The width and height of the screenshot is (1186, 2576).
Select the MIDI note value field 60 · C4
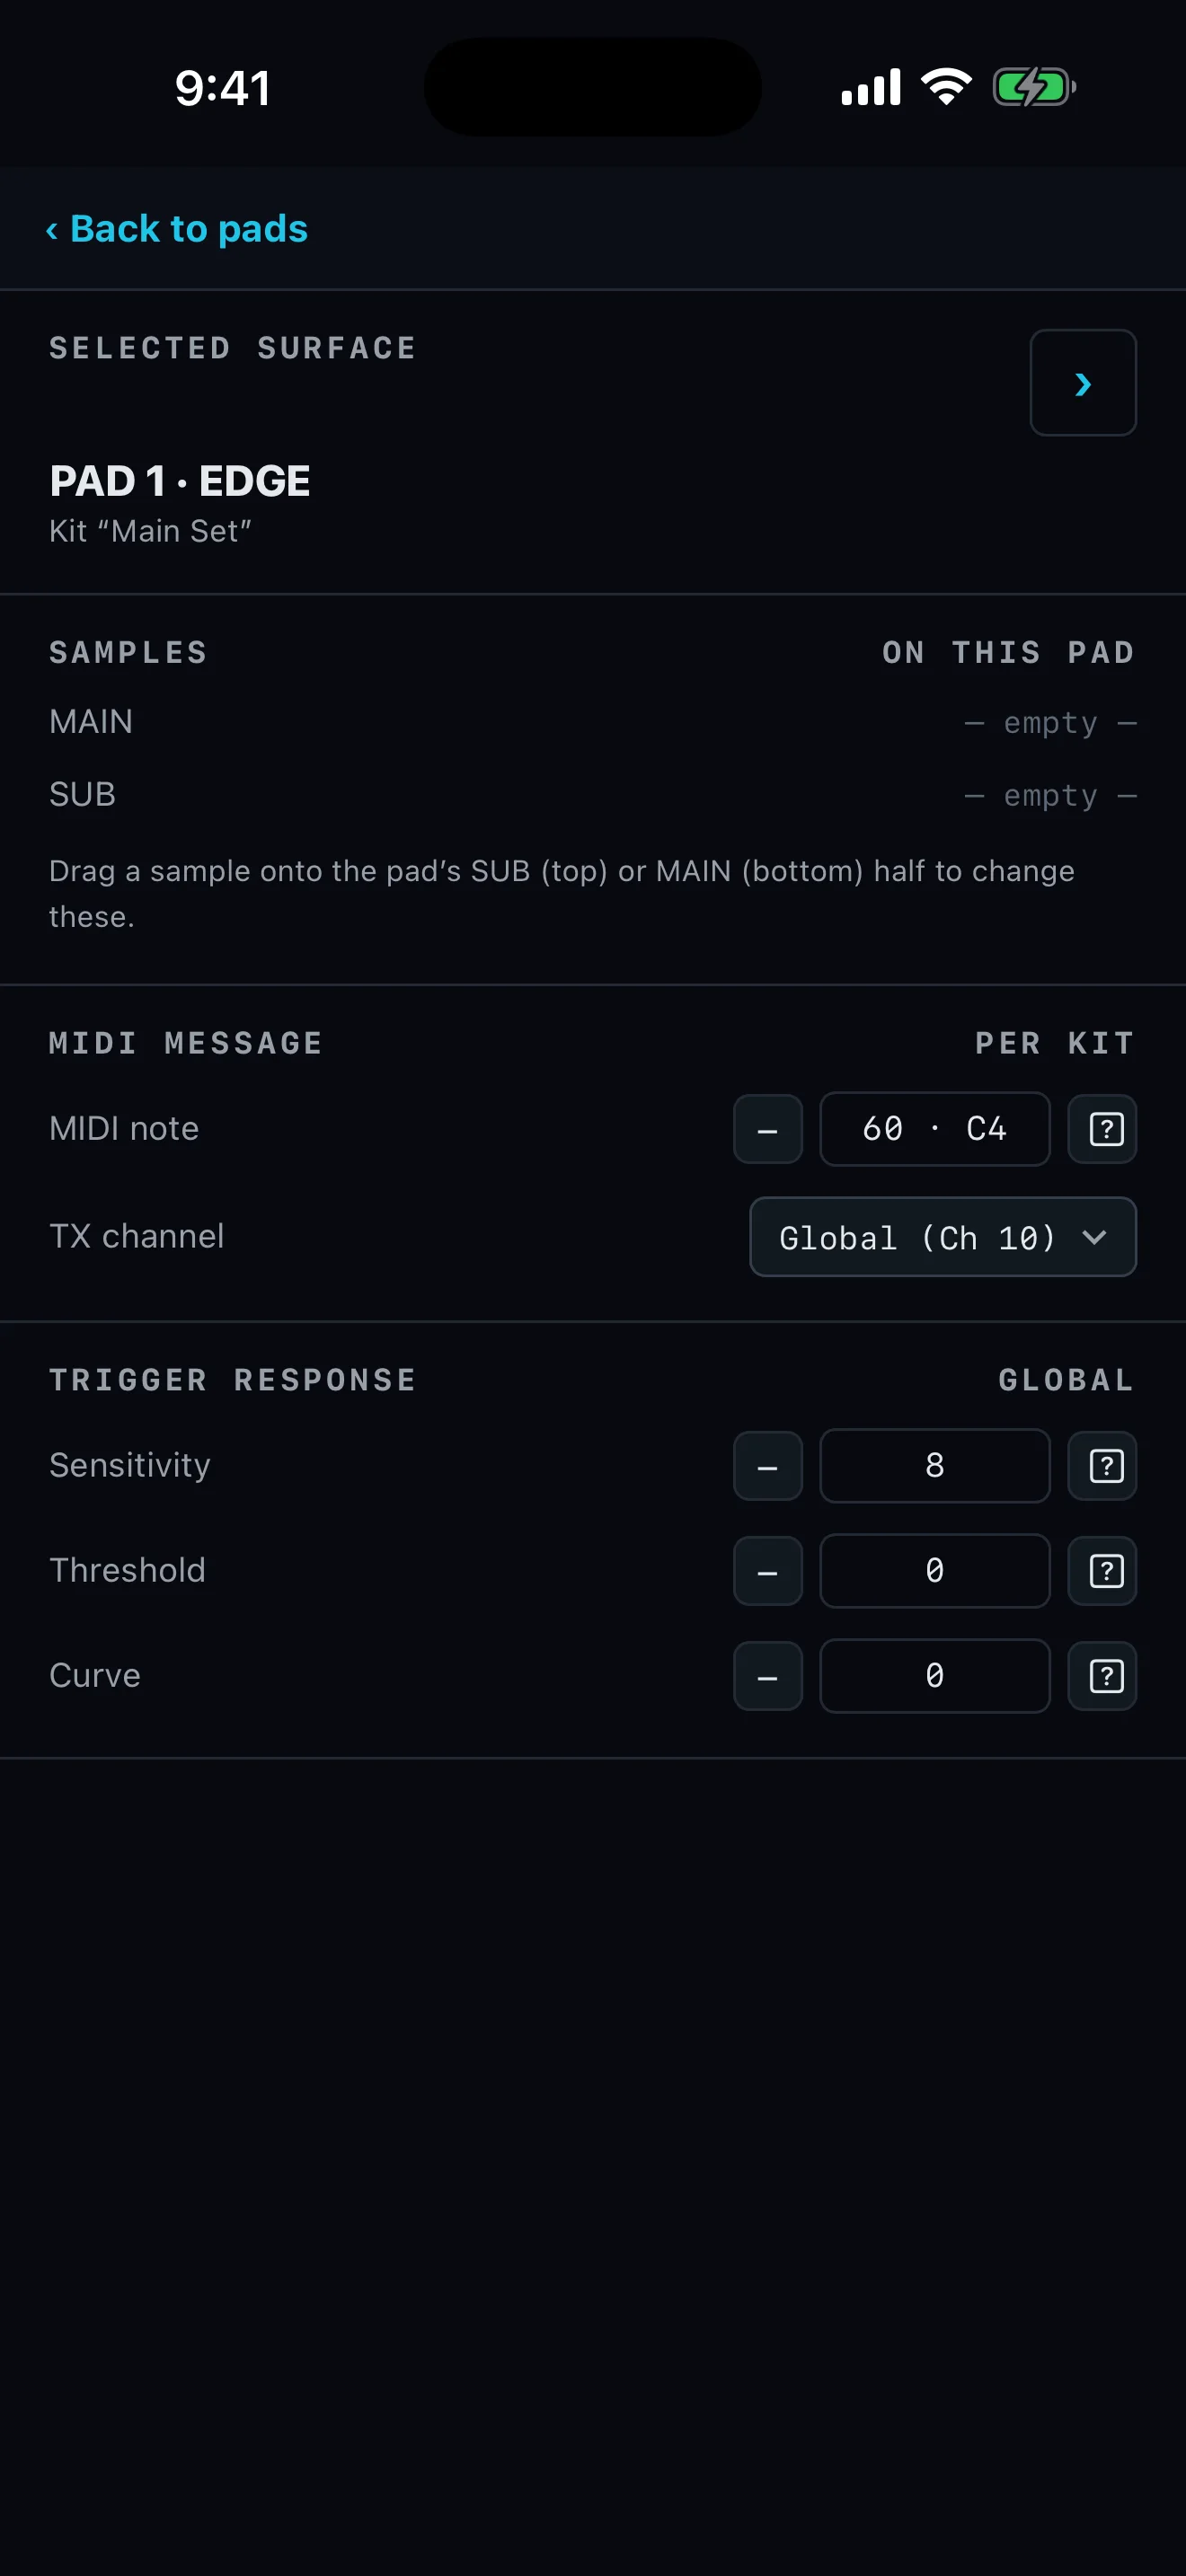point(935,1129)
